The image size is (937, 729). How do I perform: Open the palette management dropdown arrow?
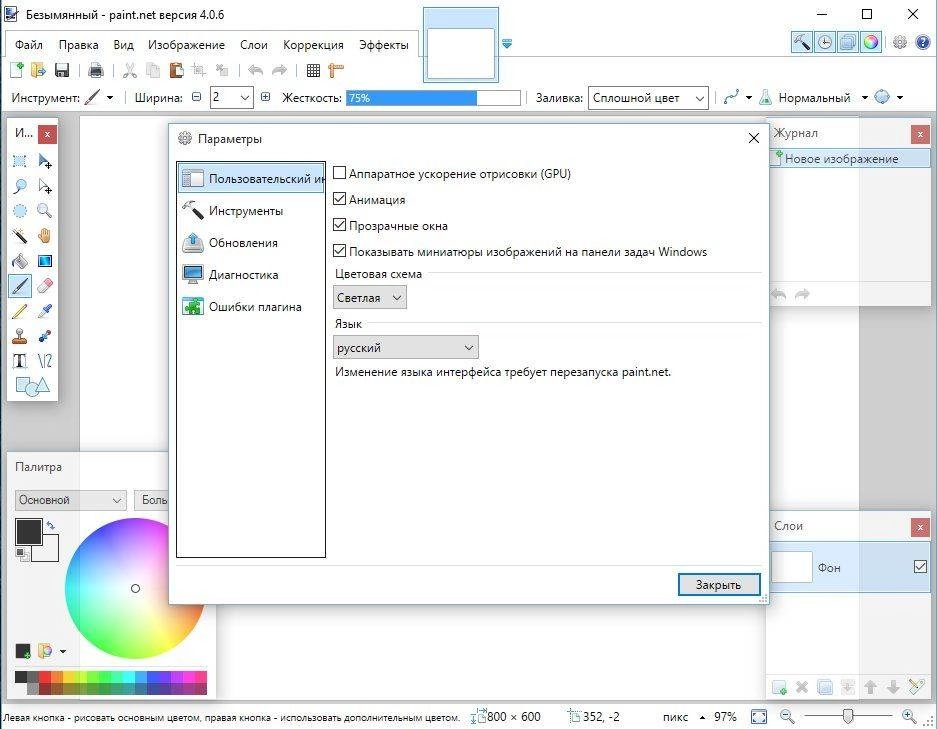(x=63, y=651)
